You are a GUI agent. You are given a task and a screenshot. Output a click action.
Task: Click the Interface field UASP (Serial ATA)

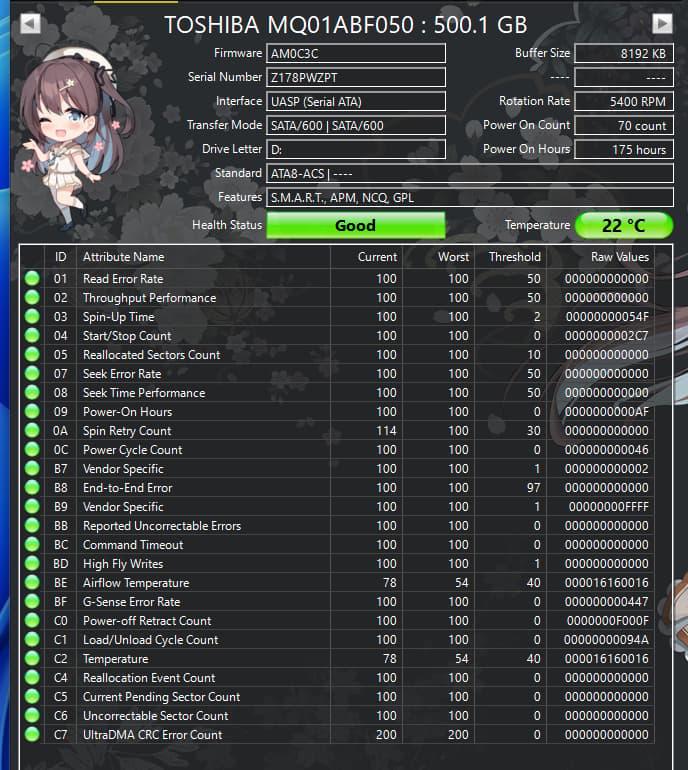coord(356,102)
